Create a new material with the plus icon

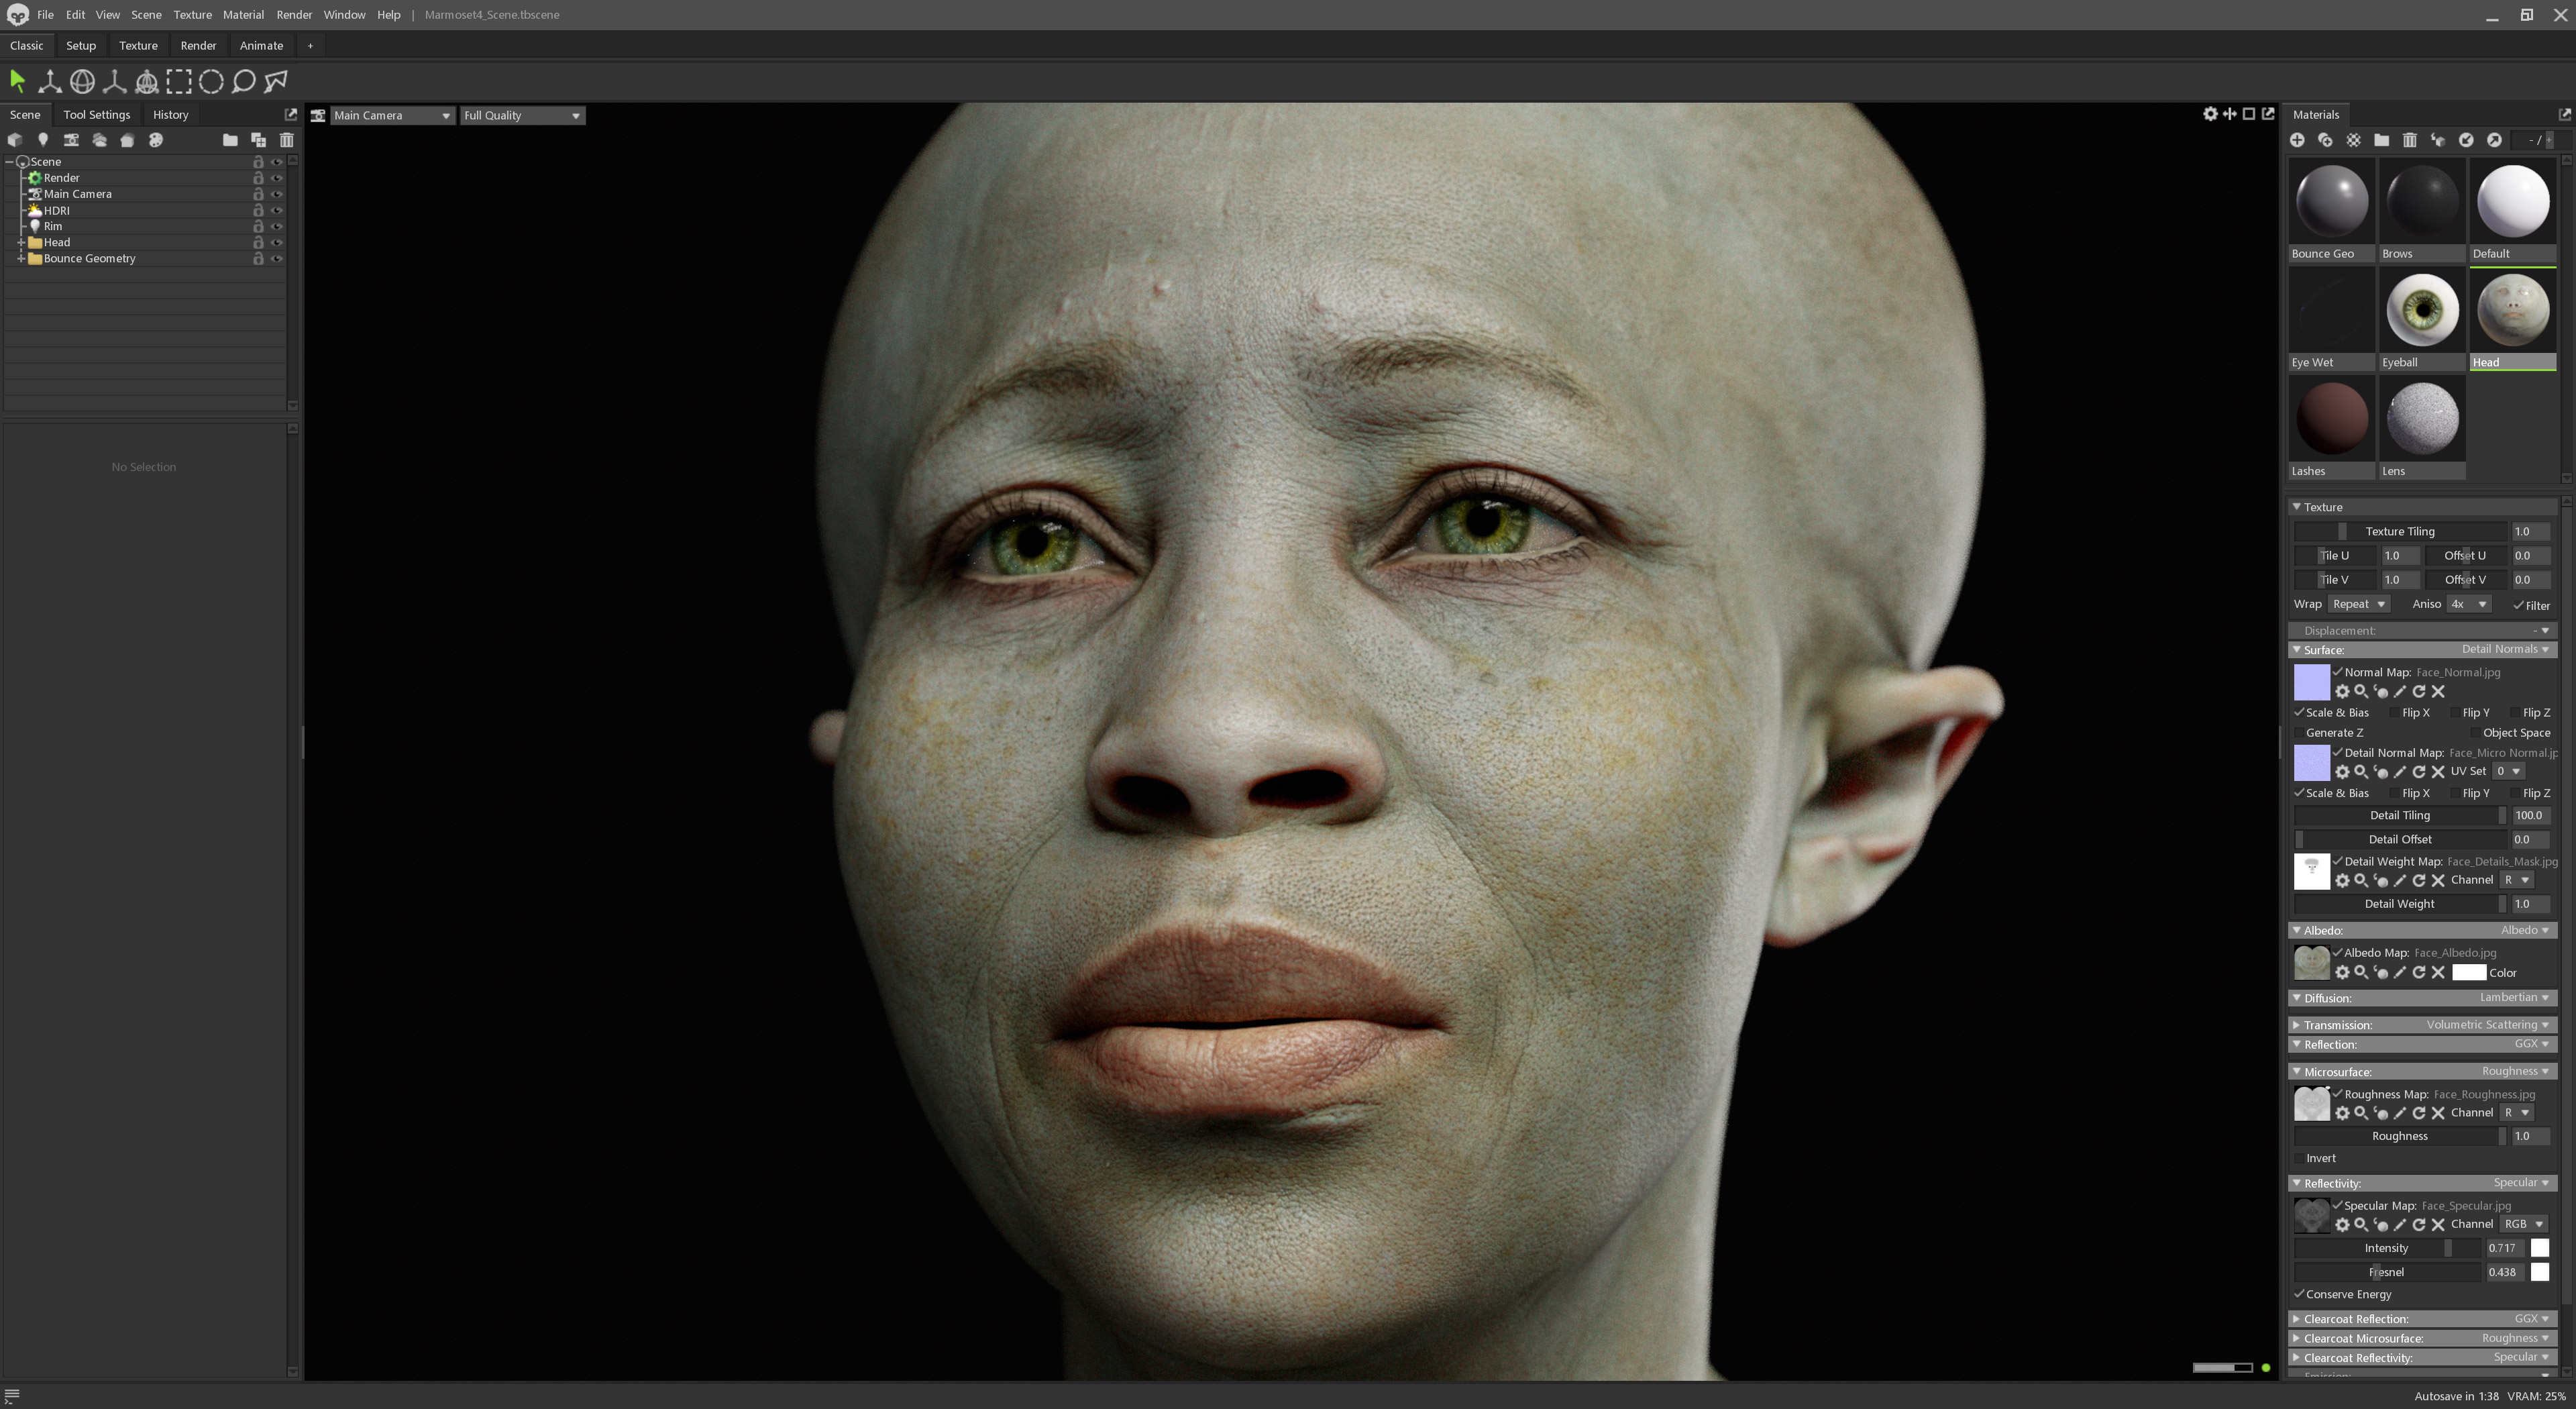tap(2298, 141)
